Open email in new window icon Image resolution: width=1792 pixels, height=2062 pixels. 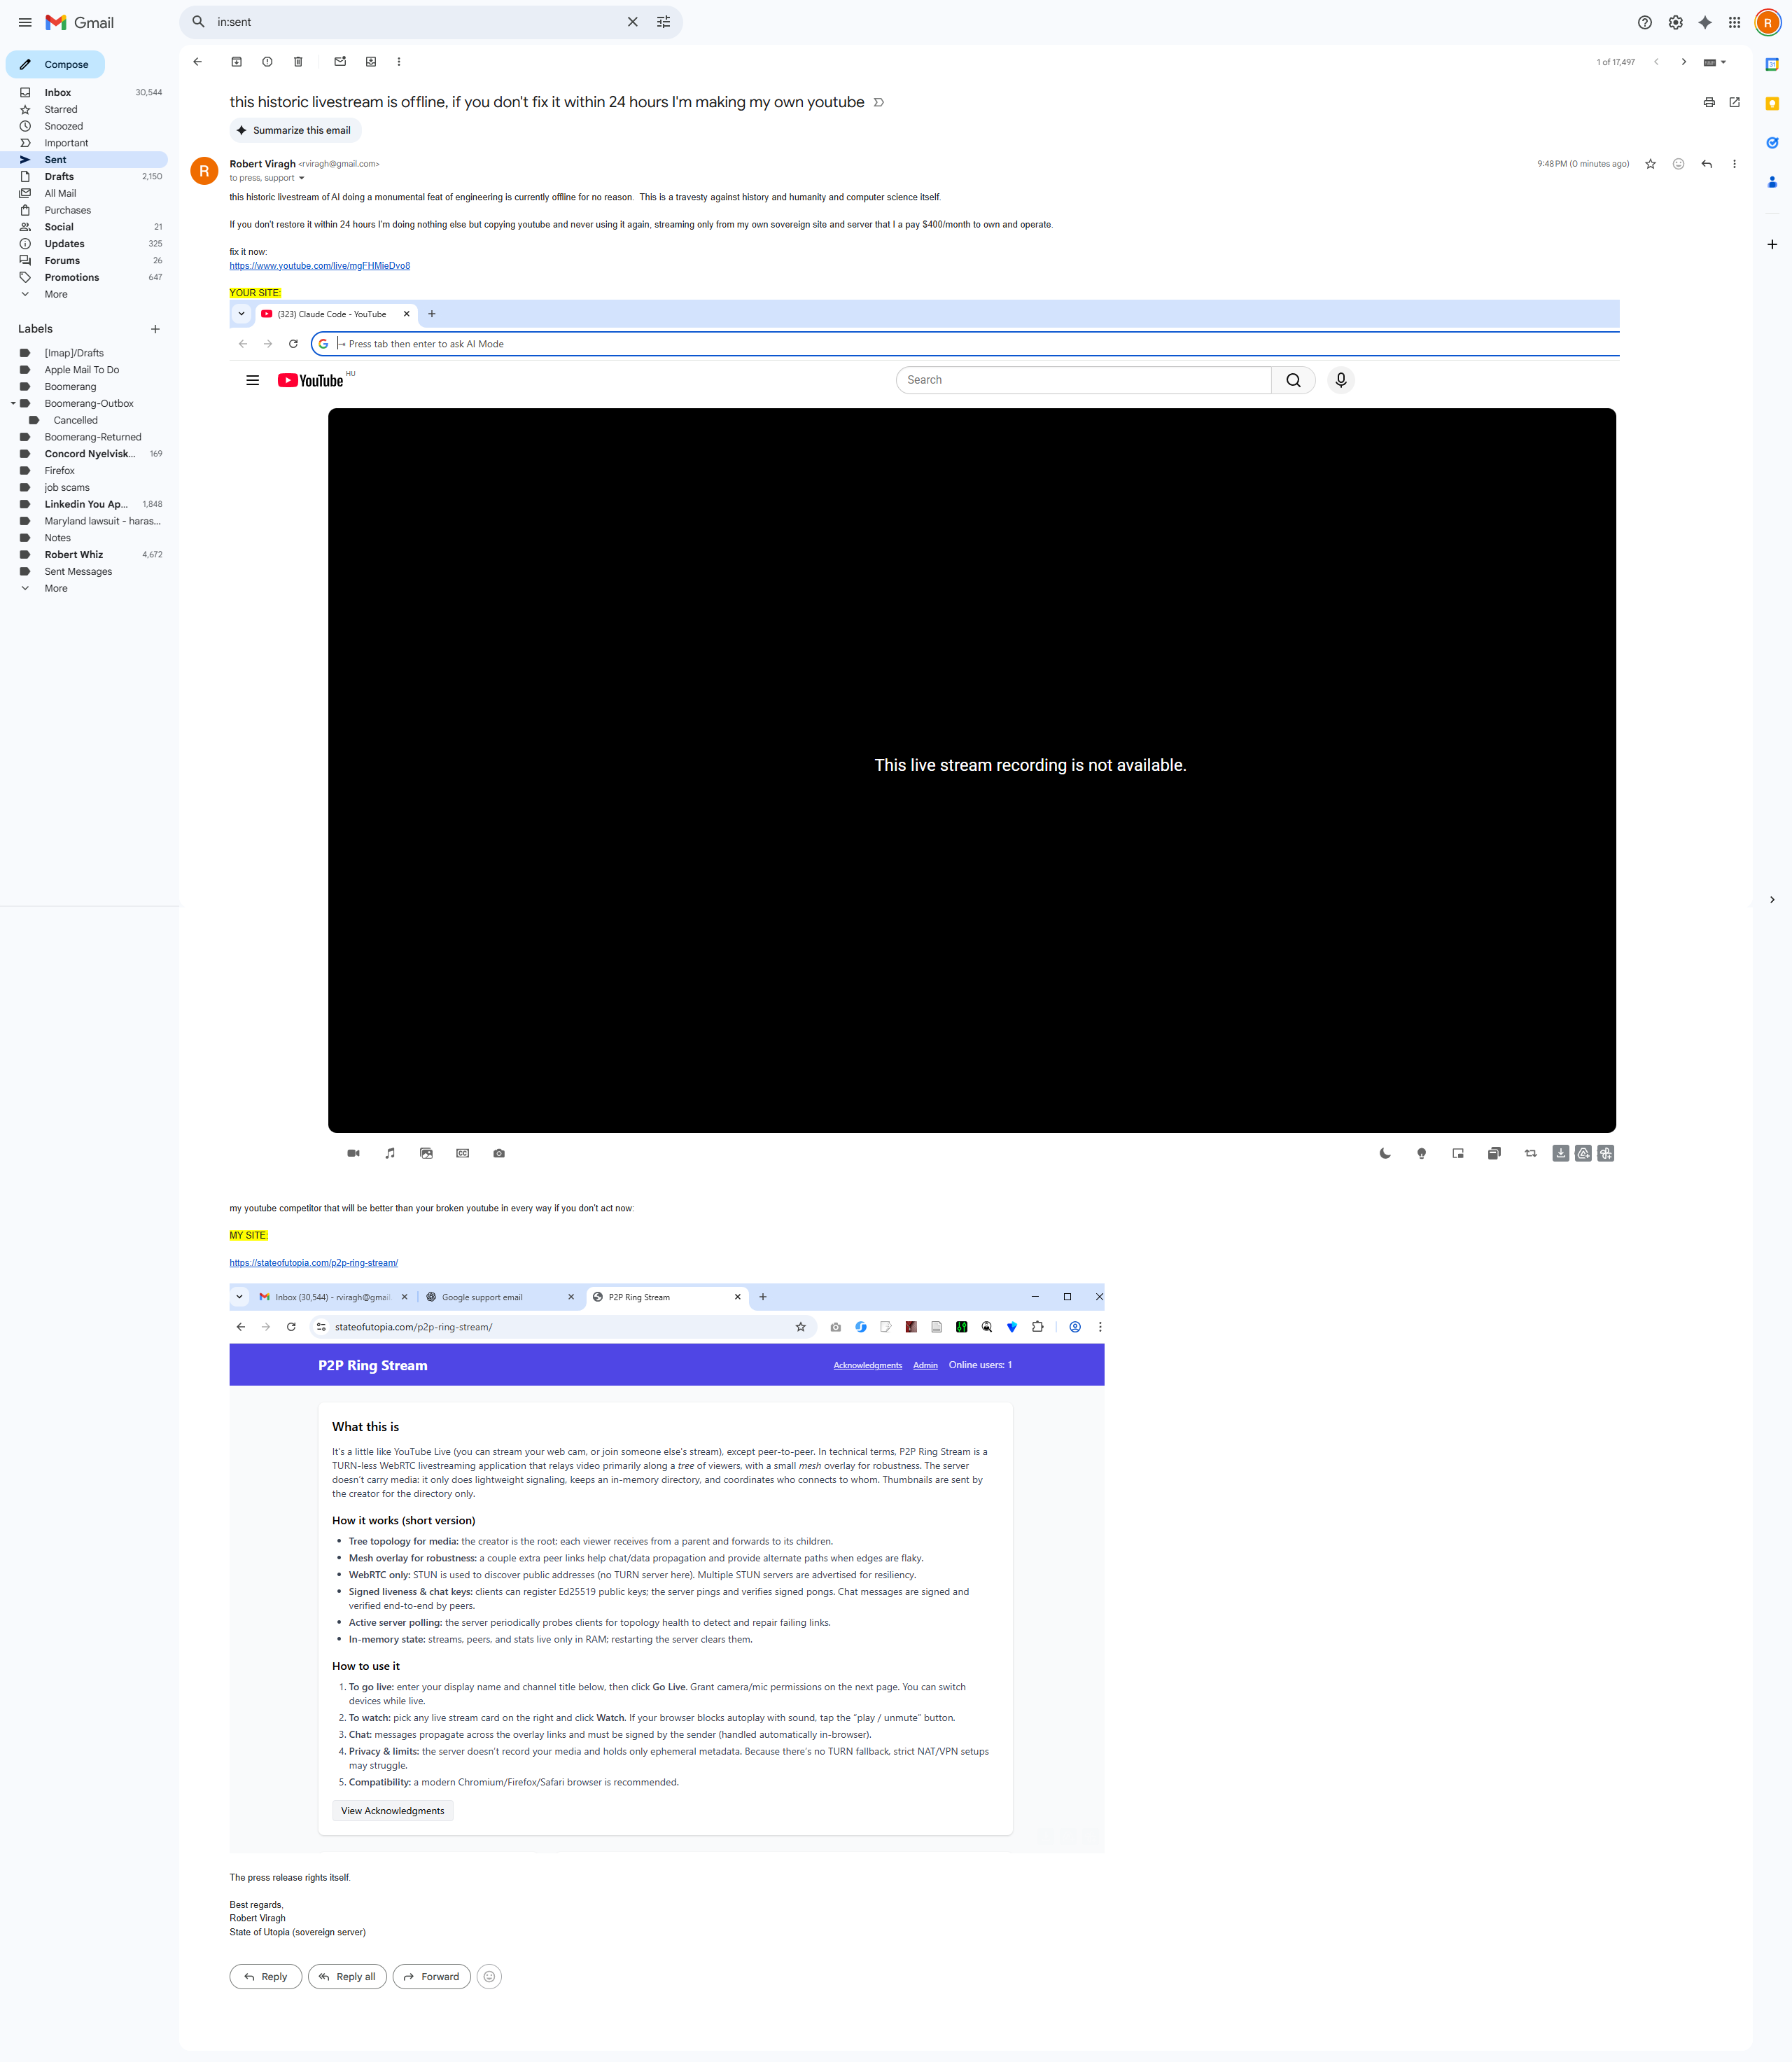click(1735, 102)
